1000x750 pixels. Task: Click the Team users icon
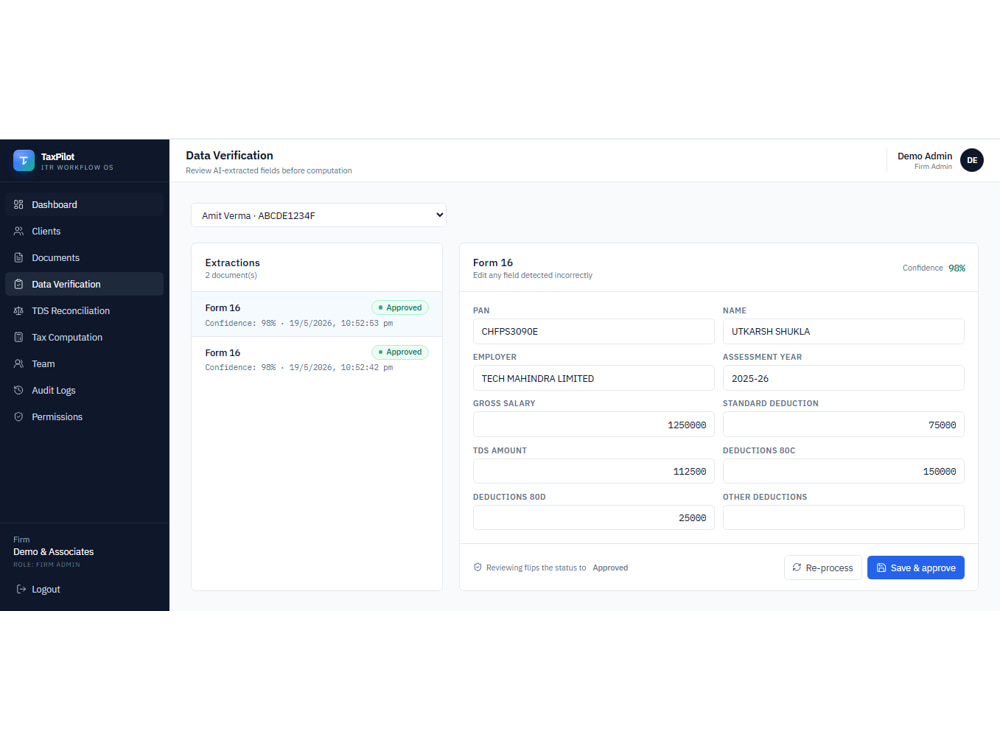pyautogui.click(x=18, y=364)
